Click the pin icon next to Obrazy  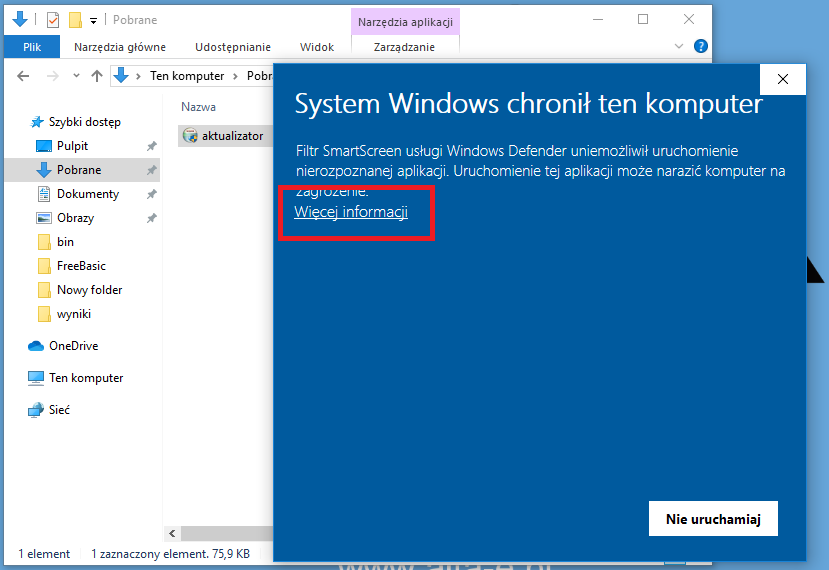(151, 218)
